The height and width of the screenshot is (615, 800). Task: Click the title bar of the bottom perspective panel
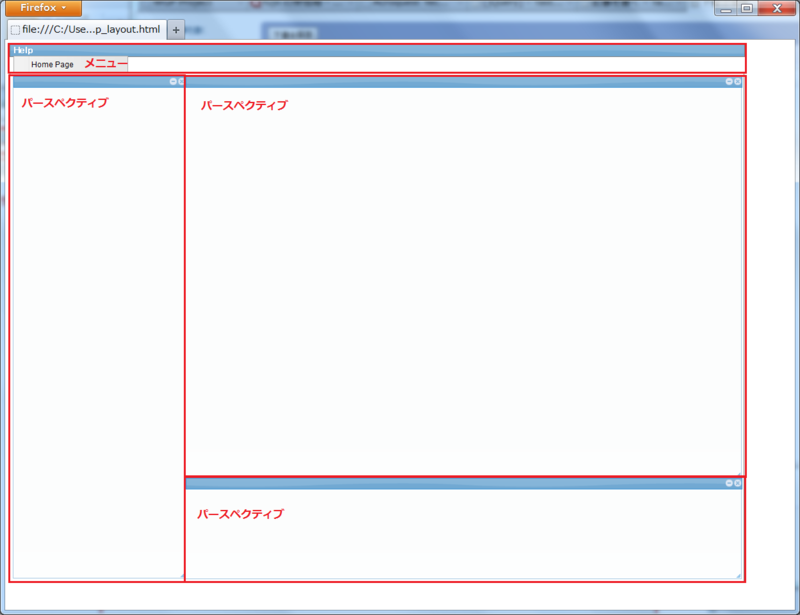450,483
